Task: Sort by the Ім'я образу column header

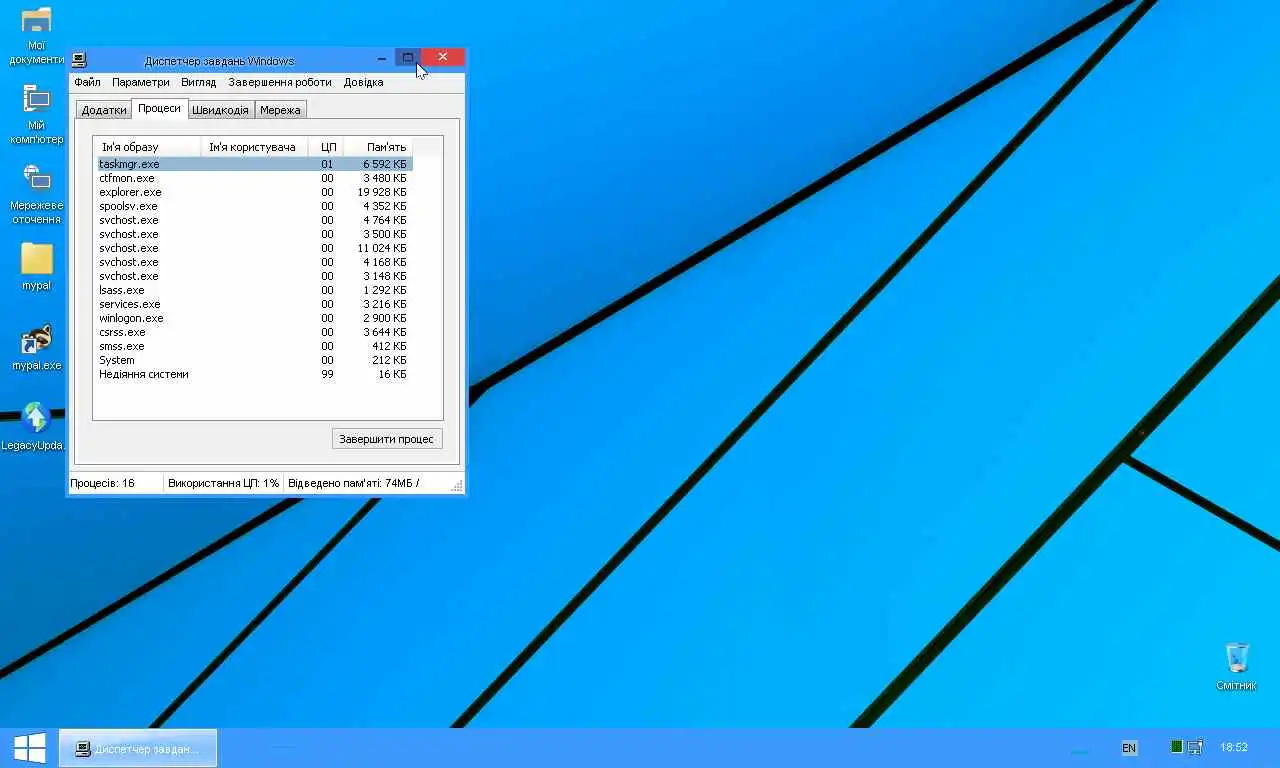Action: pos(148,147)
